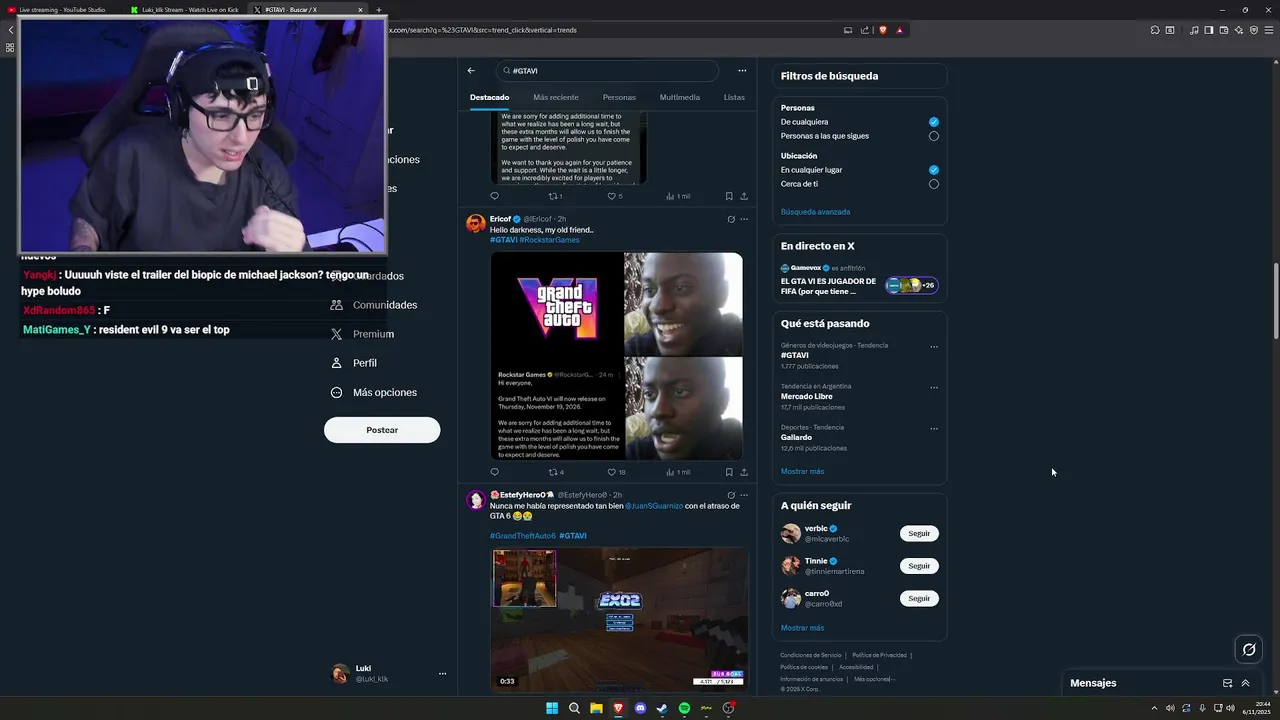Reply to Ericof's tweet
This screenshot has height=720, width=1280.
[494, 472]
